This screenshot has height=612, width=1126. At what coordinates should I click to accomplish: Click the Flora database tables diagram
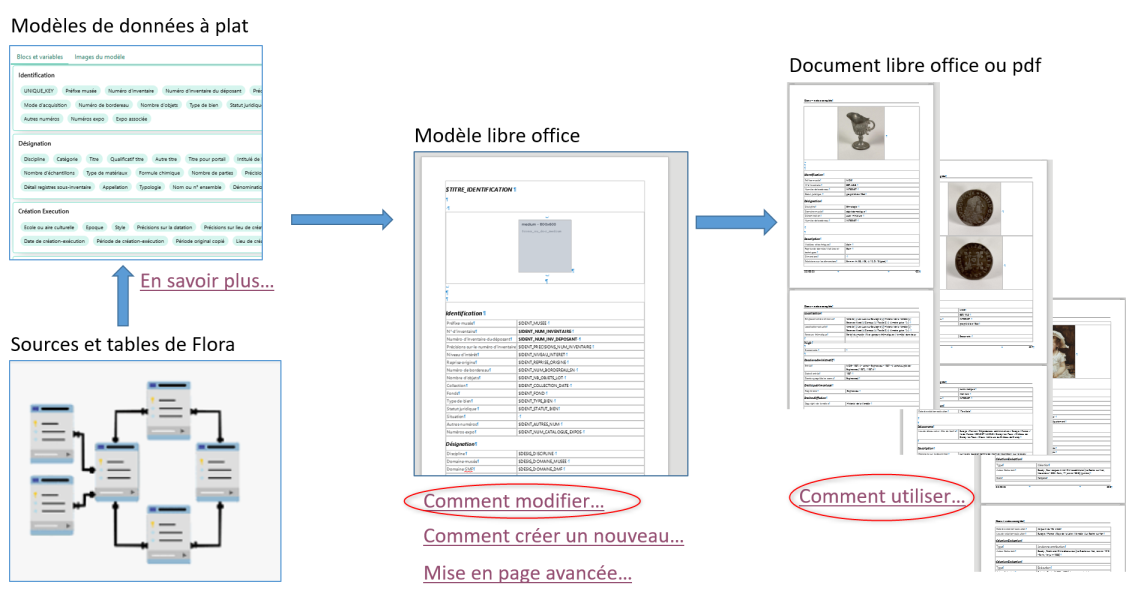coord(145,471)
